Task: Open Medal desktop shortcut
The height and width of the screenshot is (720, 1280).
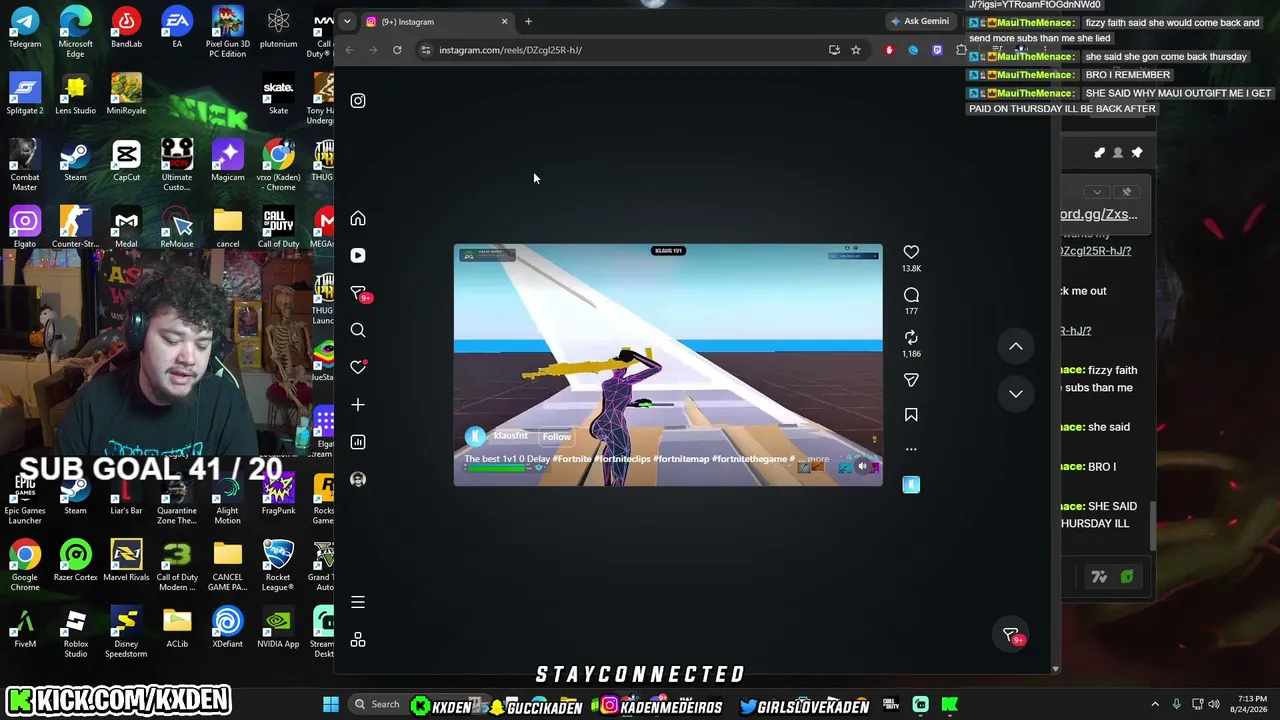Action: [126, 227]
